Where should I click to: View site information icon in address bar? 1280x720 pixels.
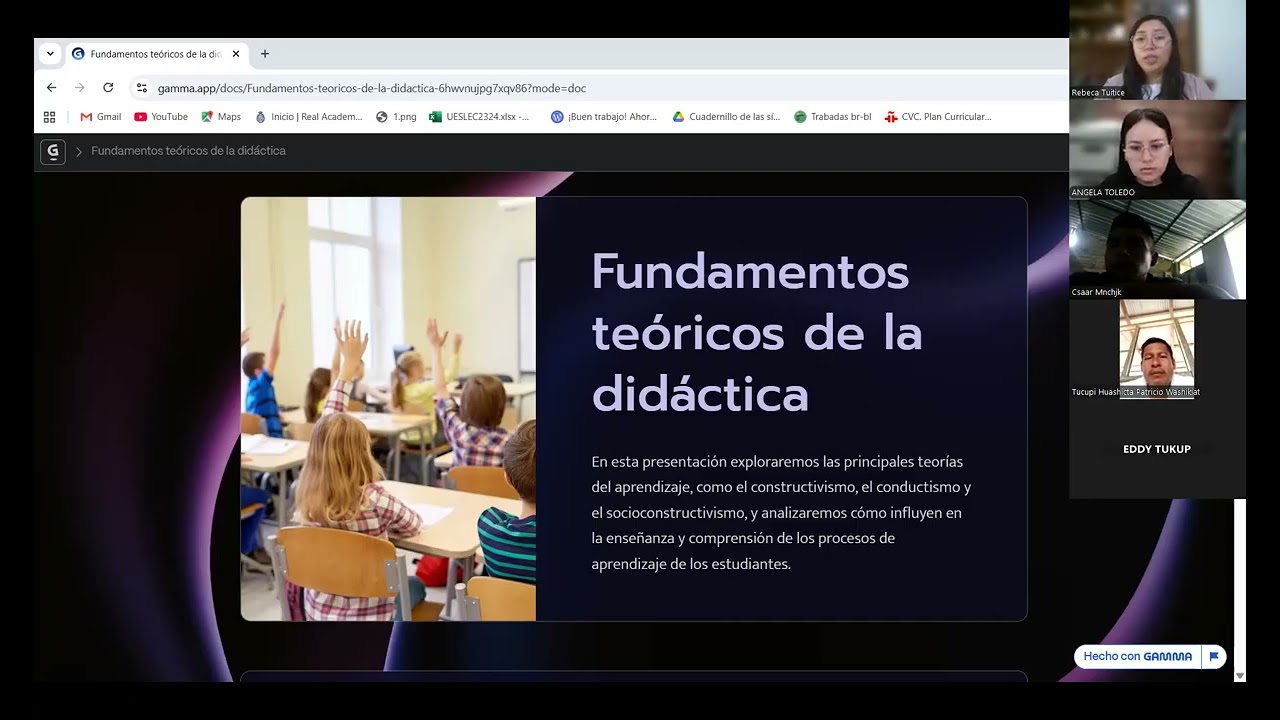click(x=142, y=88)
